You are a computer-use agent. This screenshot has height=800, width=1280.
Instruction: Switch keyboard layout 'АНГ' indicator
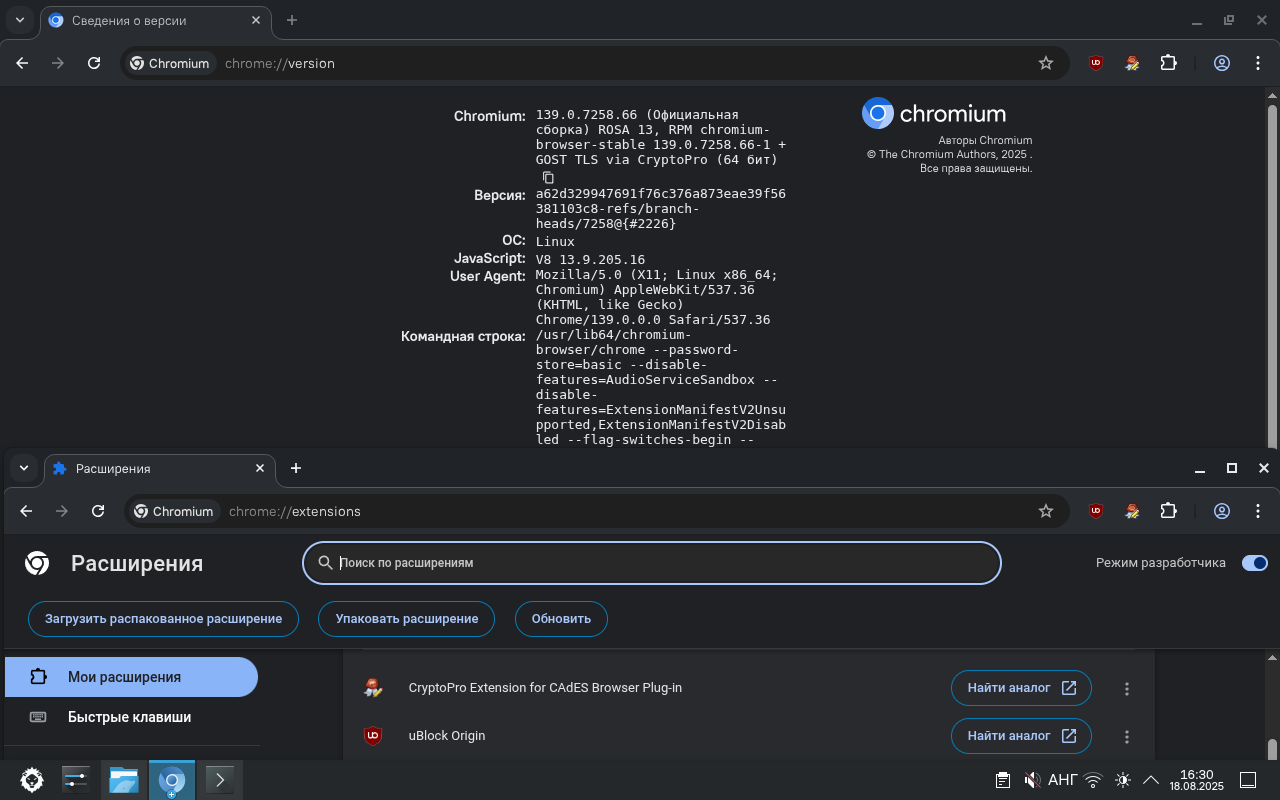[x=1062, y=780]
